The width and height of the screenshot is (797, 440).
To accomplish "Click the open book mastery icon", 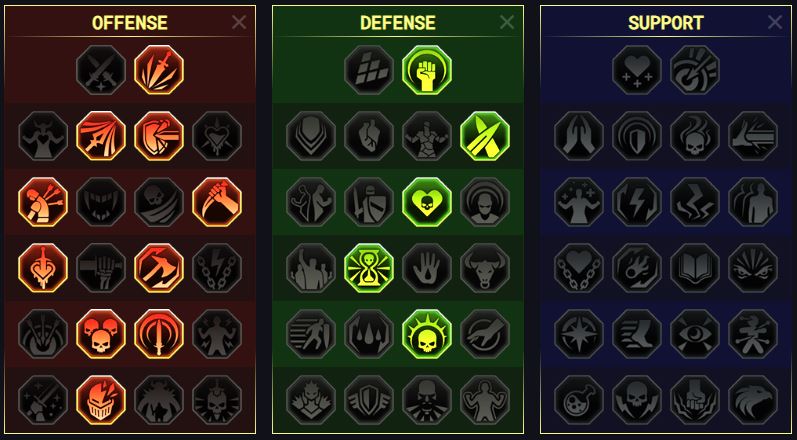I will (695, 268).
